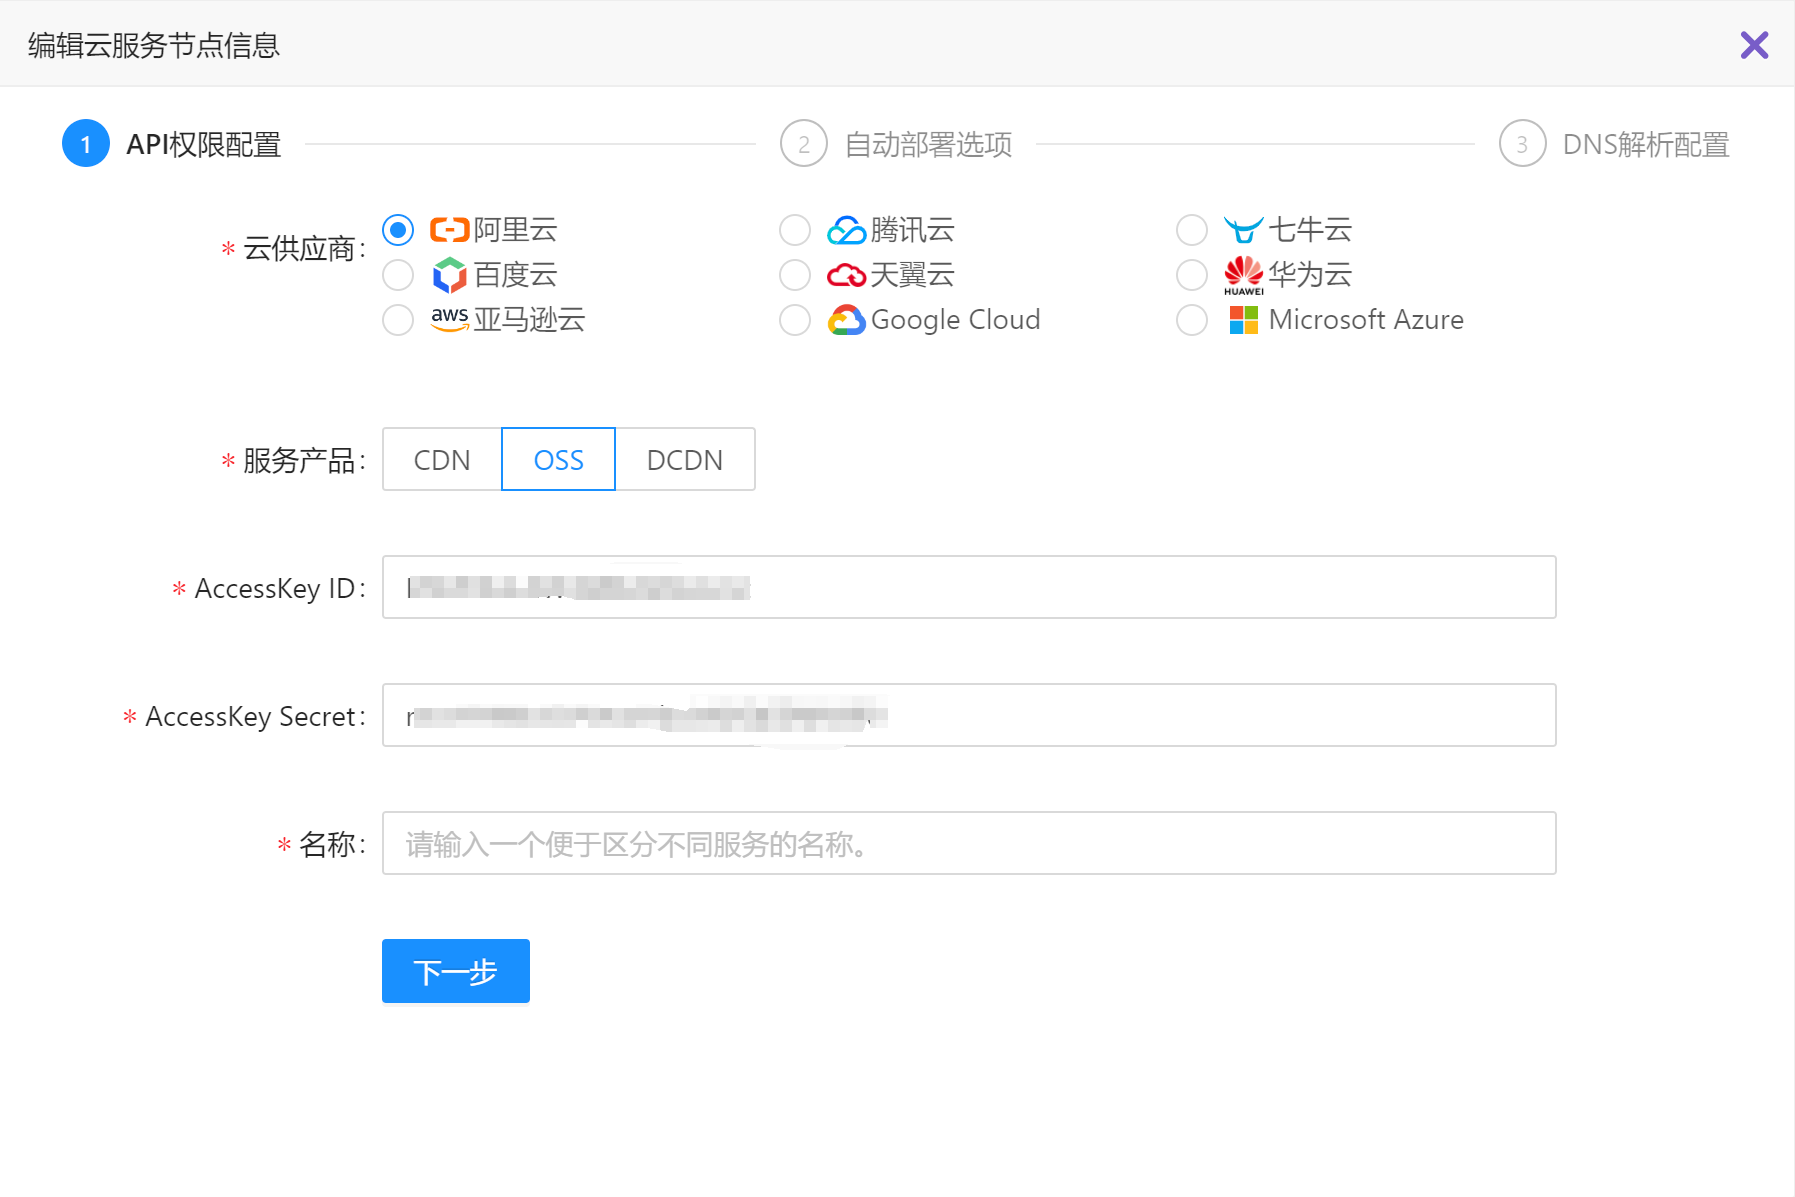The width and height of the screenshot is (1795, 1197).
Task: Click the Google Cloud label text
Action: click(x=955, y=320)
